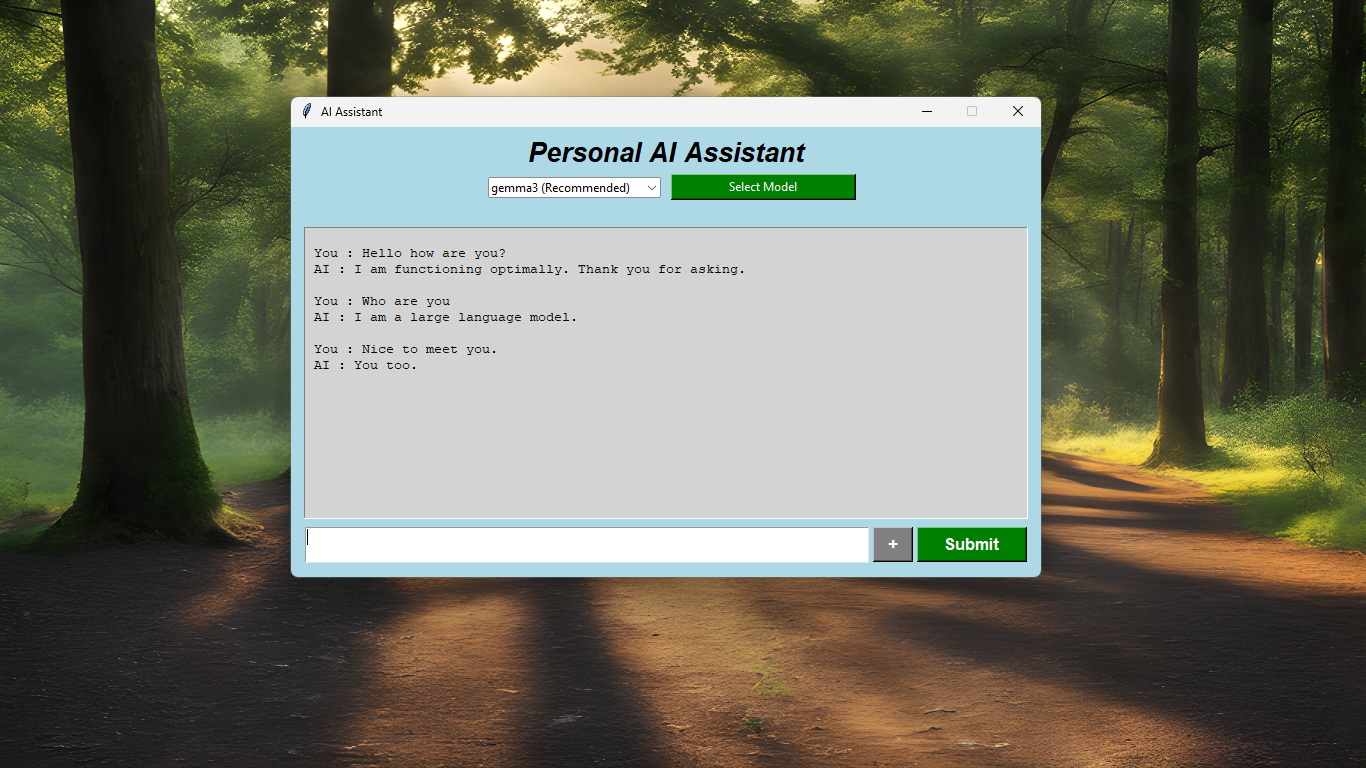The width and height of the screenshot is (1366, 768).
Task: Select the Personal AI Assistant heading
Action: tap(666, 152)
